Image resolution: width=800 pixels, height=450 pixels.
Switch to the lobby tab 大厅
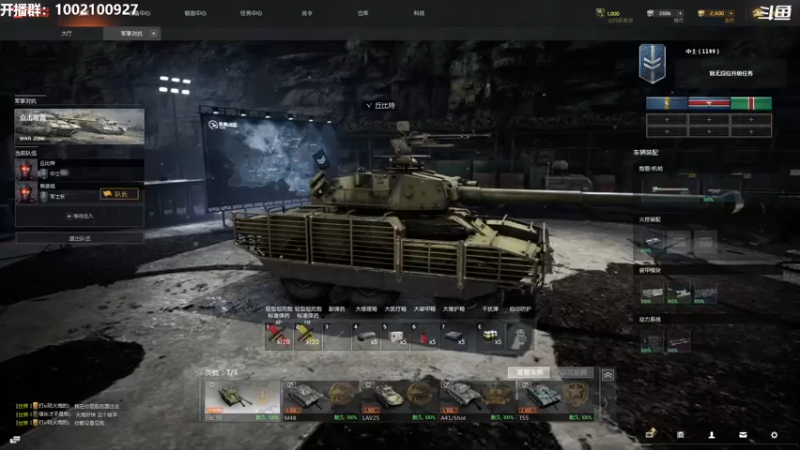pyautogui.click(x=66, y=34)
